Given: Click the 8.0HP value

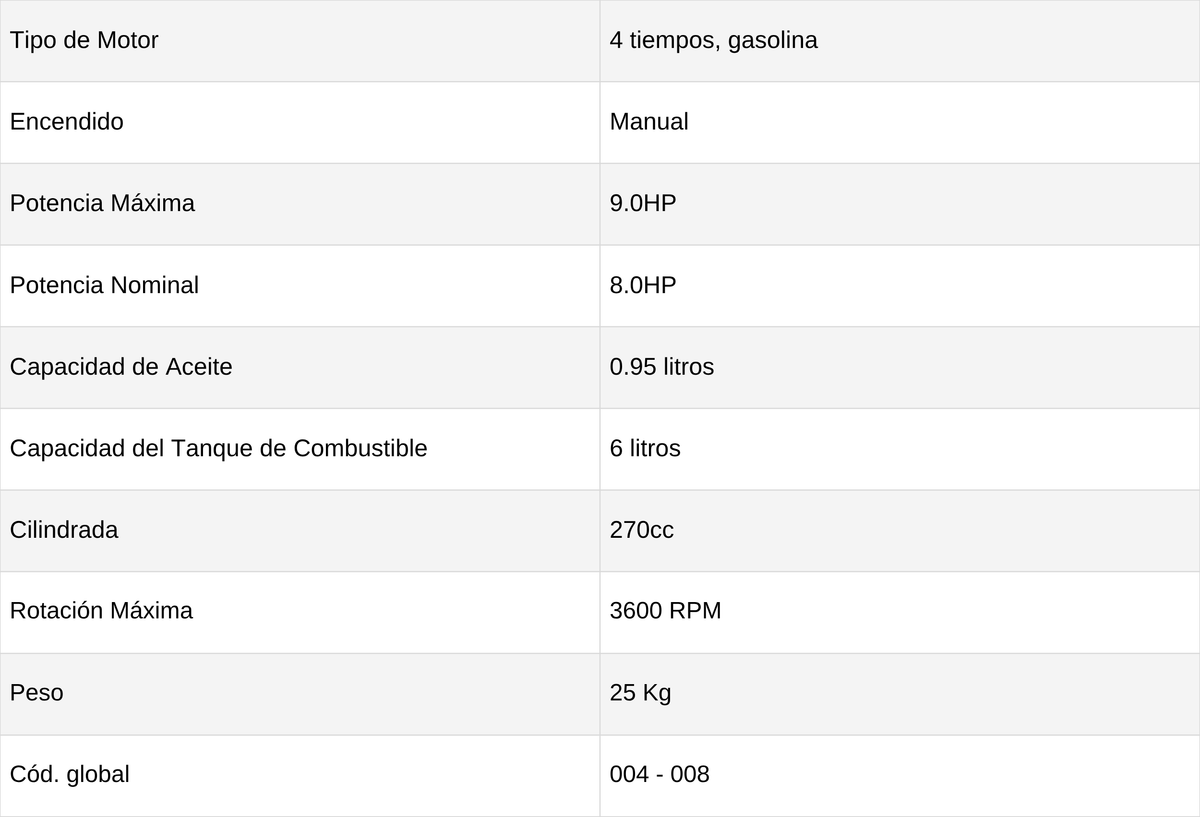Looking at the screenshot, I should click(643, 285).
